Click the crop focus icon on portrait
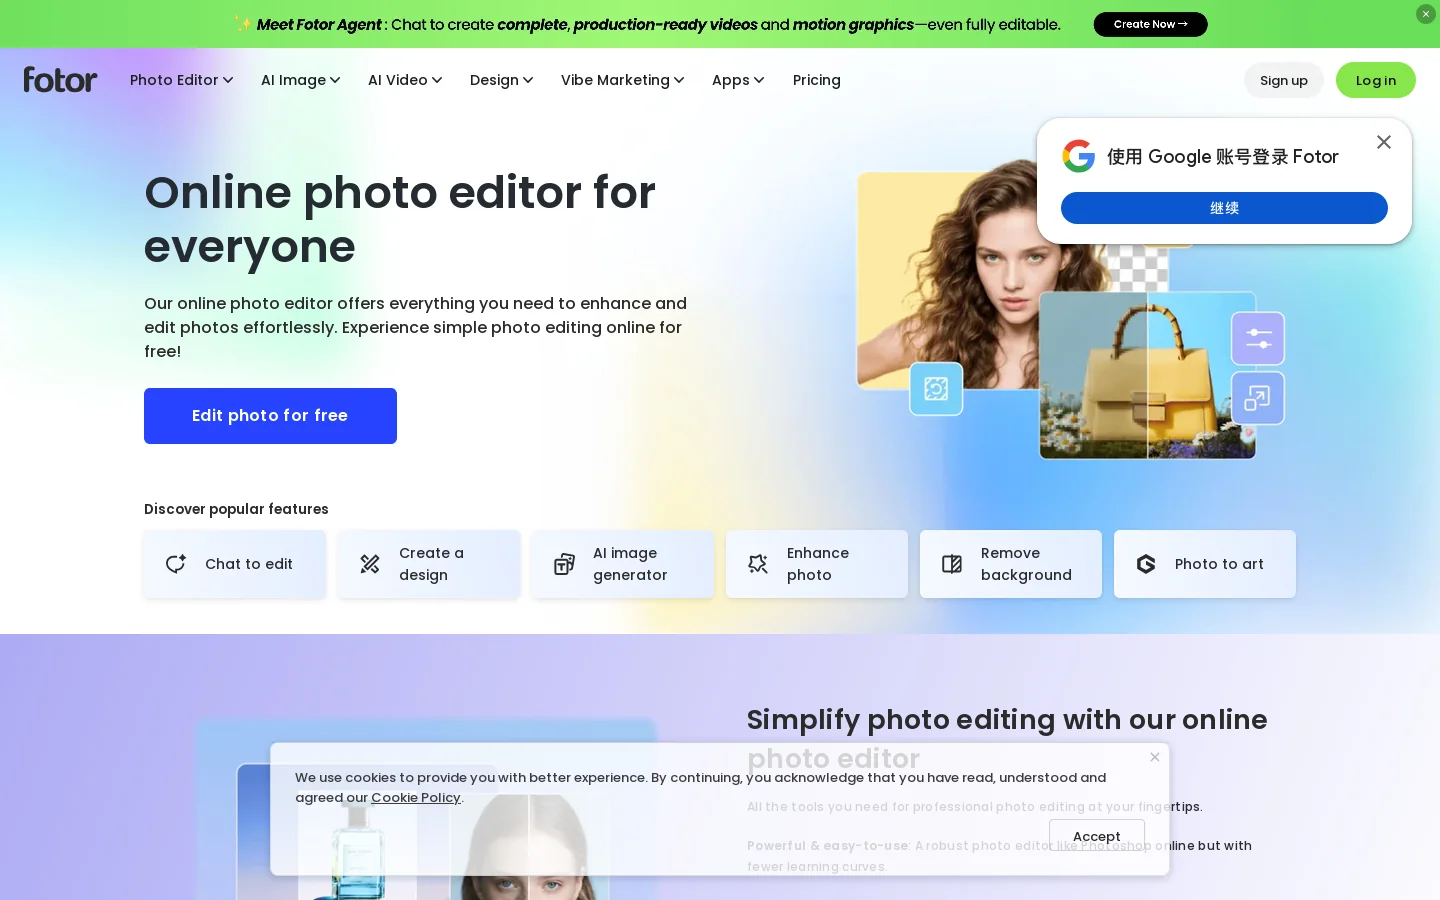The width and height of the screenshot is (1440, 900). click(x=936, y=389)
